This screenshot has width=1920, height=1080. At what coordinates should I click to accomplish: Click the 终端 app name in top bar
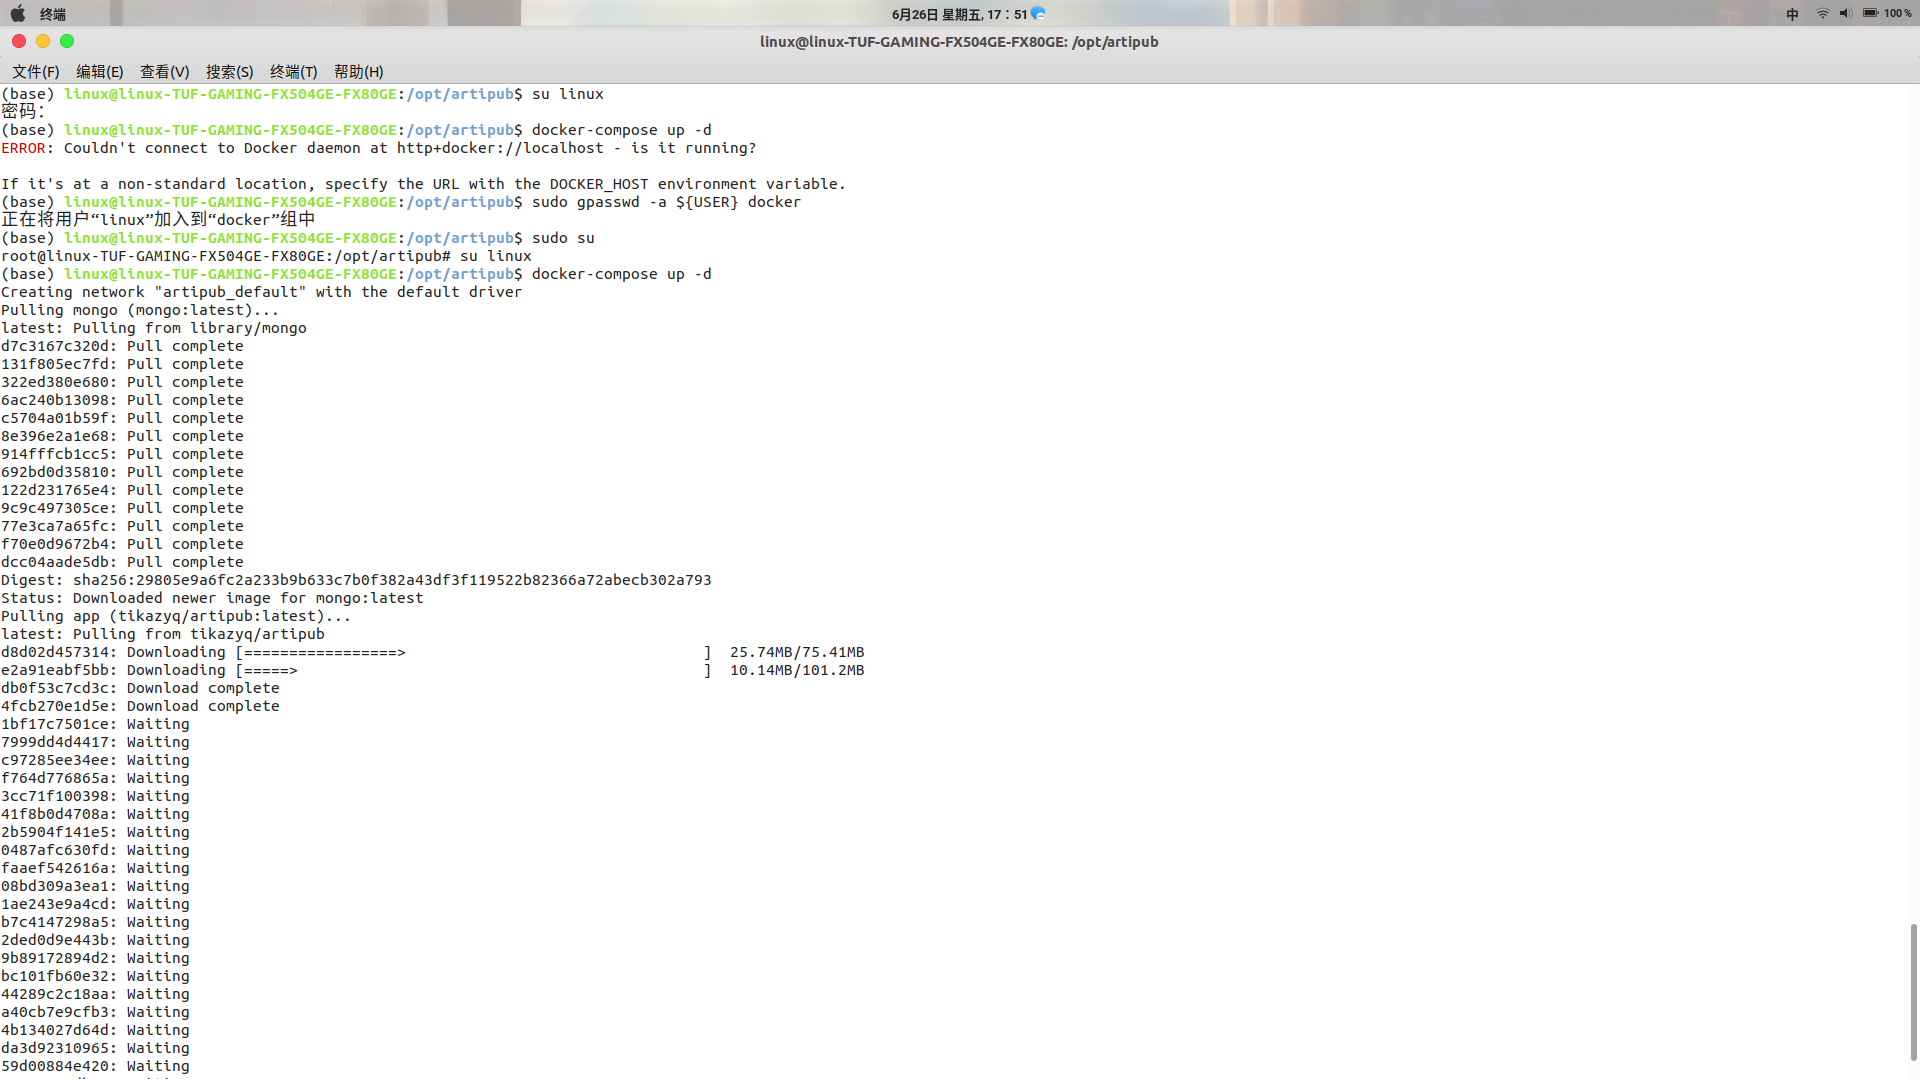(x=53, y=14)
